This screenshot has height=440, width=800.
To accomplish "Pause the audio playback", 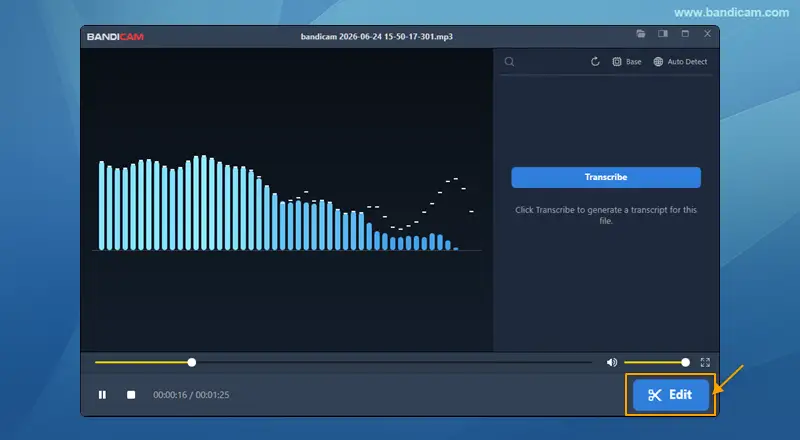I will coord(103,395).
